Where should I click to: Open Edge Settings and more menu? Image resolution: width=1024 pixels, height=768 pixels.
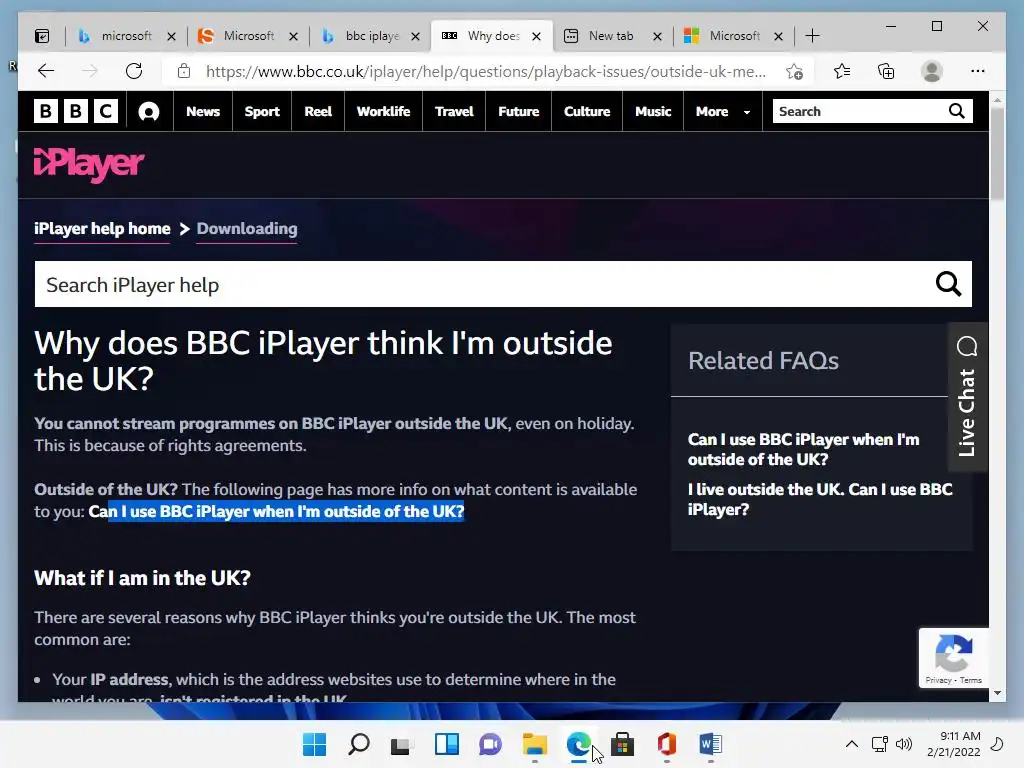click(978, 71)
